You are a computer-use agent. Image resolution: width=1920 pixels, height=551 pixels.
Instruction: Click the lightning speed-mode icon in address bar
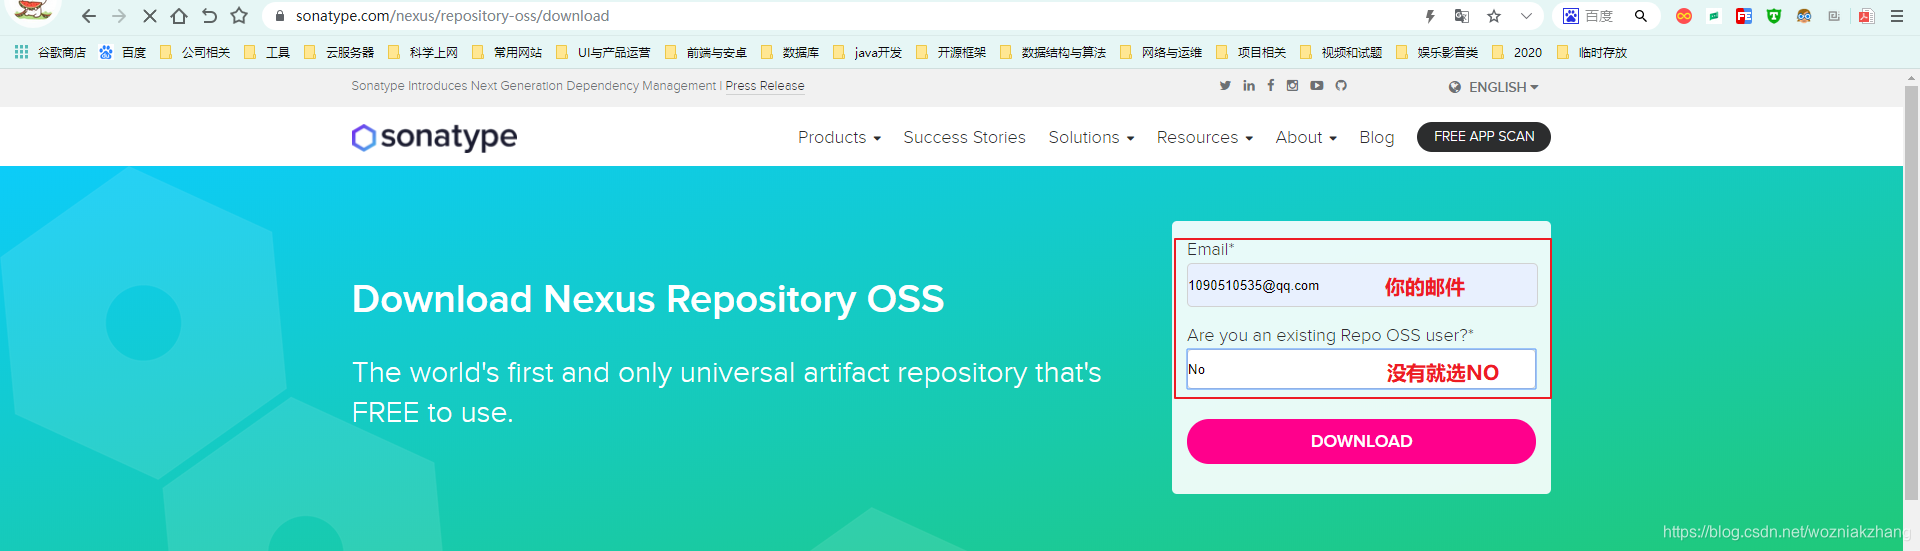(1430, 16)
